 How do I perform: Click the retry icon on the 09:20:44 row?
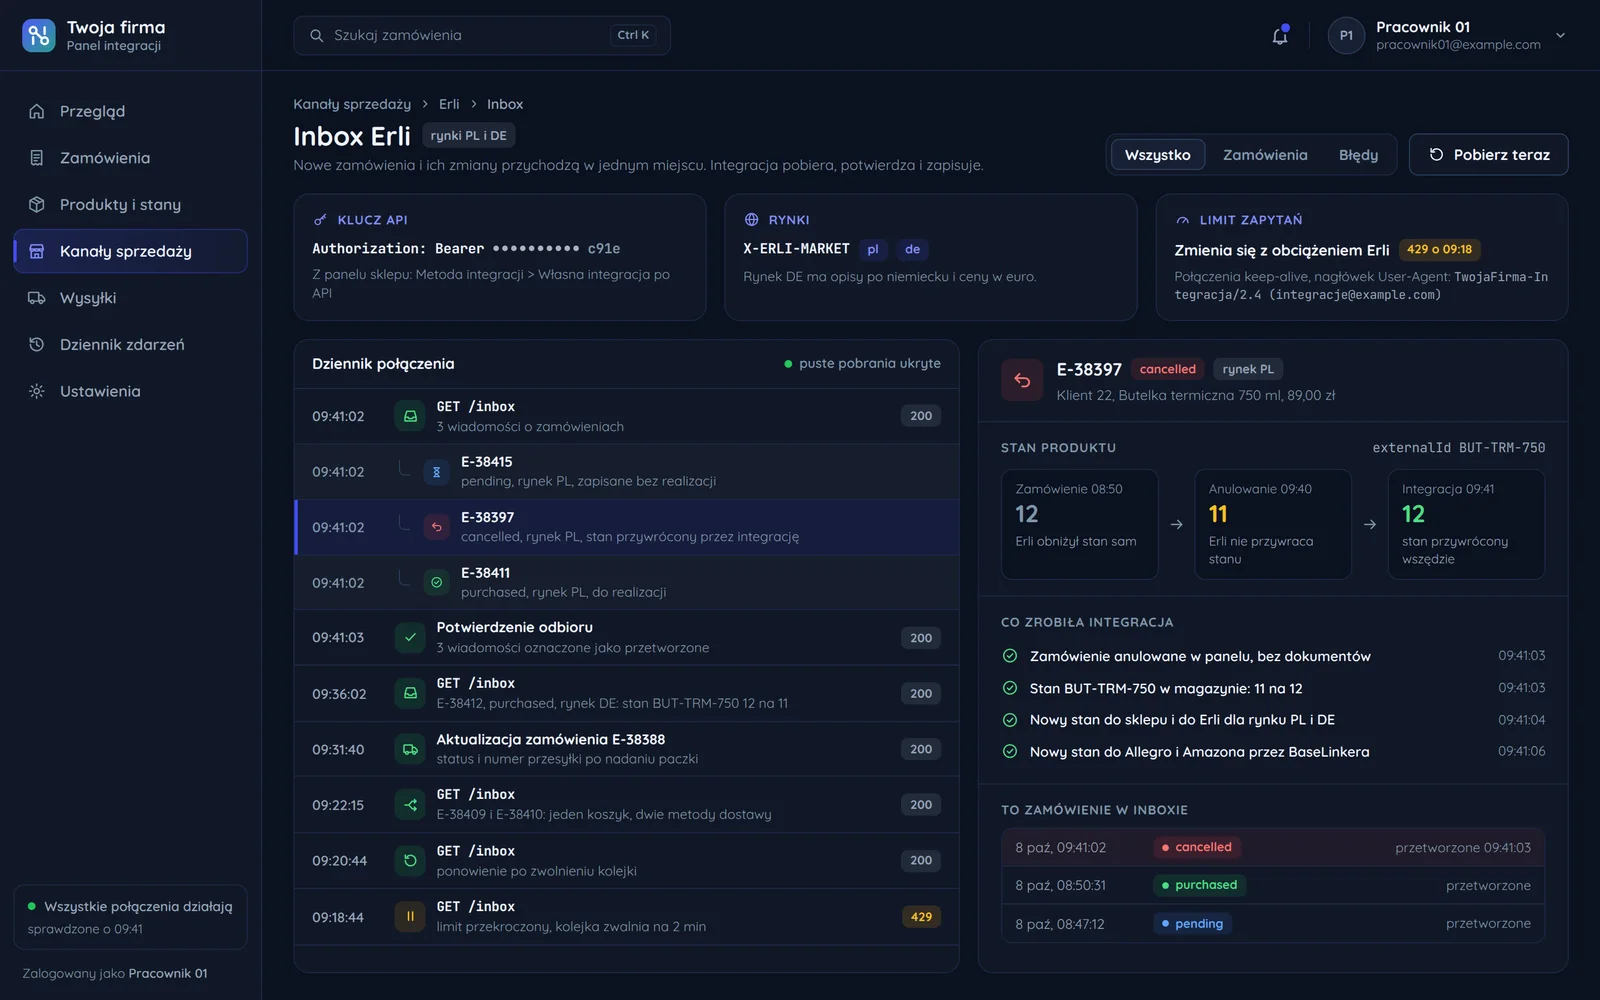410,860
